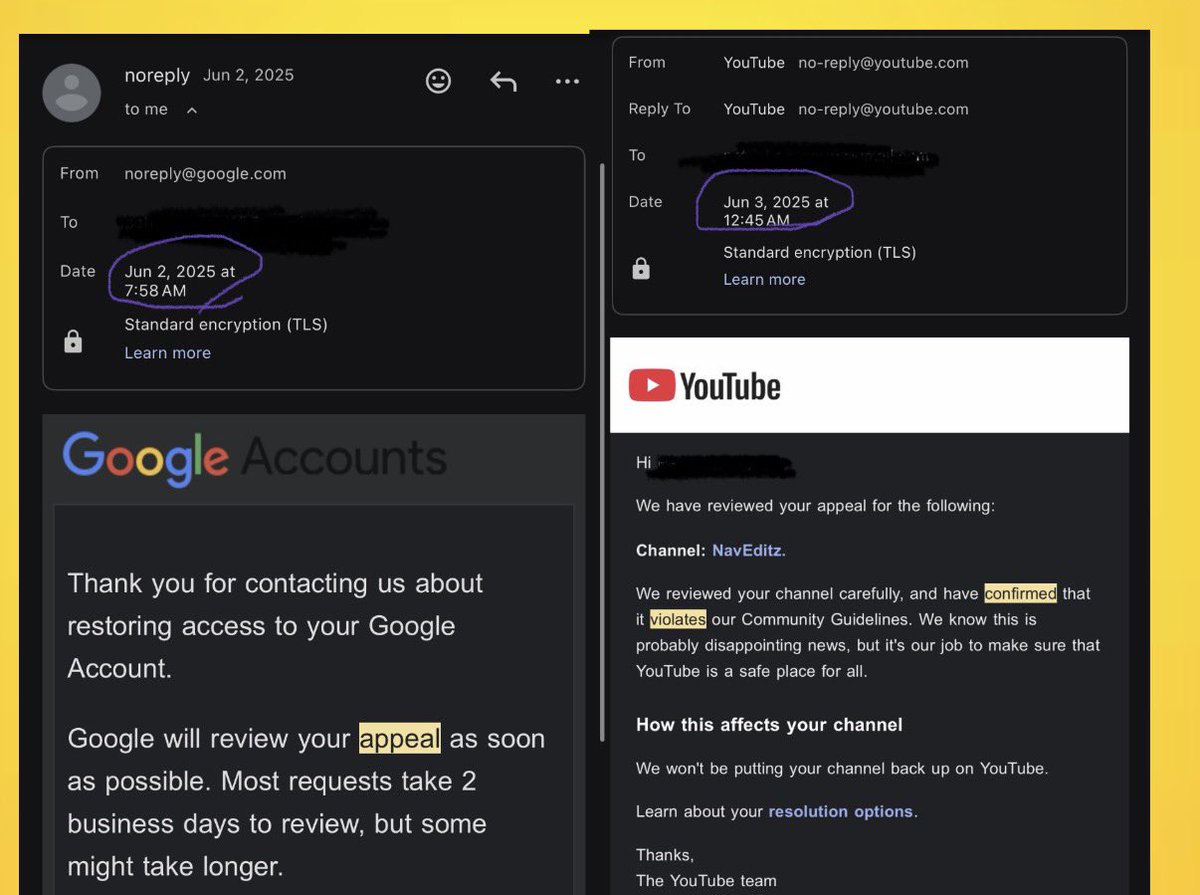
Task: Open 'Learn more' in the YouTube email details
Action: (x=764, y=280)
